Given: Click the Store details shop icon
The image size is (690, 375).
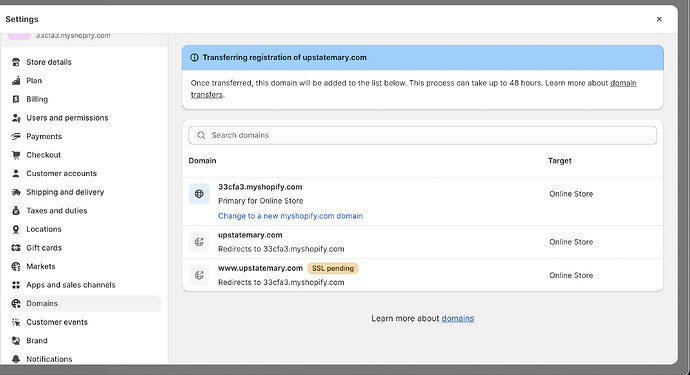Looking at the screenshot, I should click(x=16, y=62).
